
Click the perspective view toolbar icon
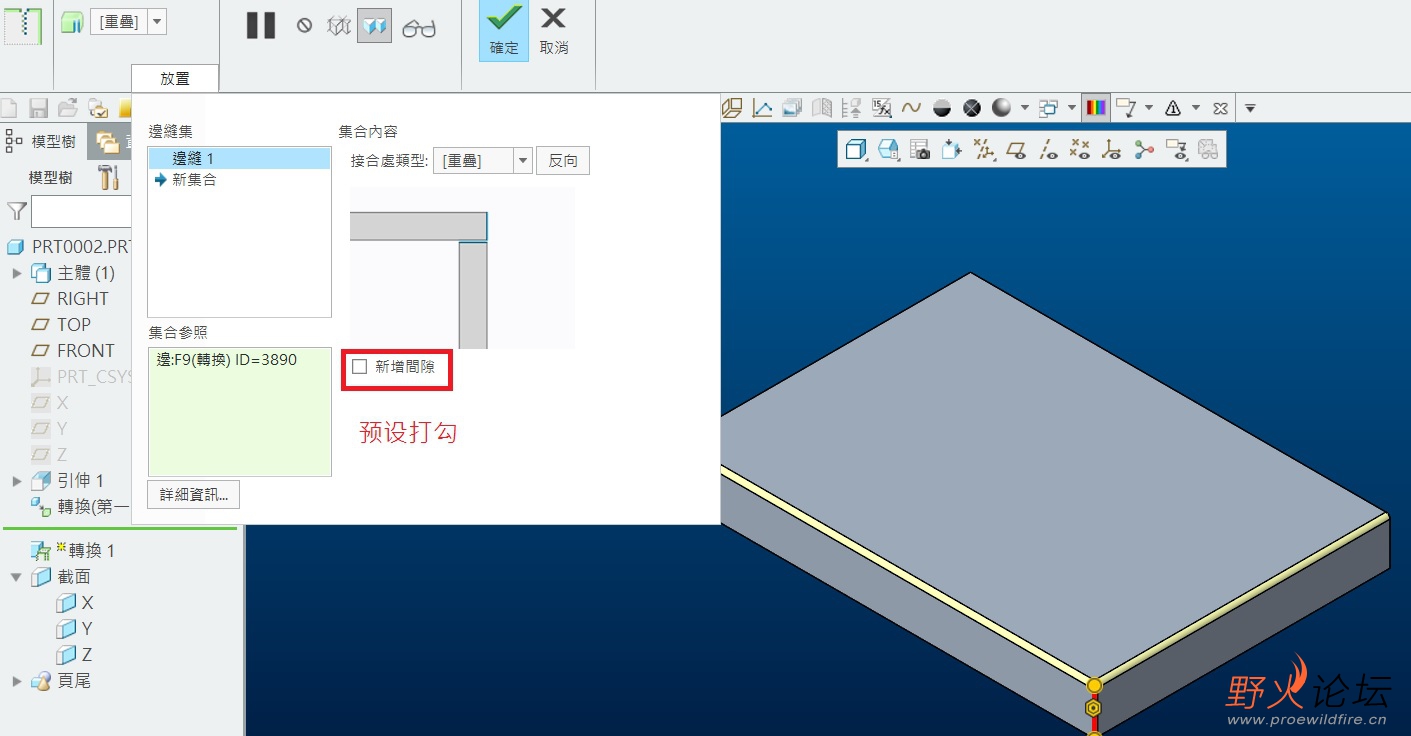(x=732, y=108)
